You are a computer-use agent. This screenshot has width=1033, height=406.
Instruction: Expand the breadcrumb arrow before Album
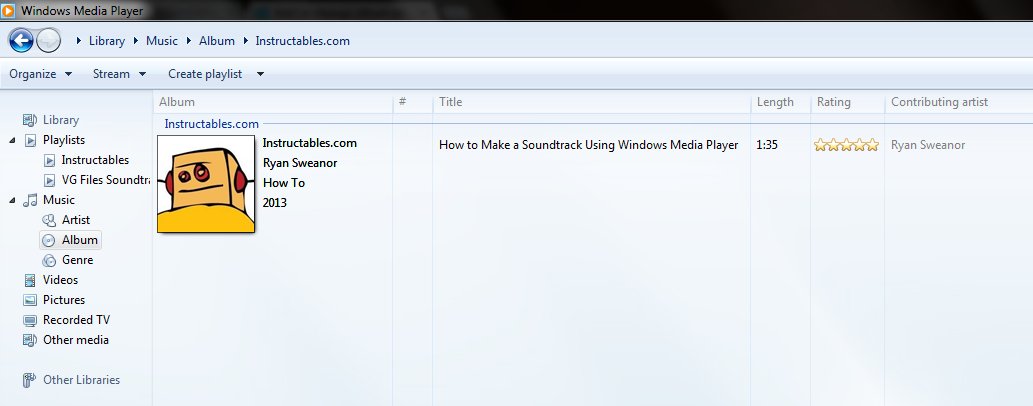[x=189, y=41]
